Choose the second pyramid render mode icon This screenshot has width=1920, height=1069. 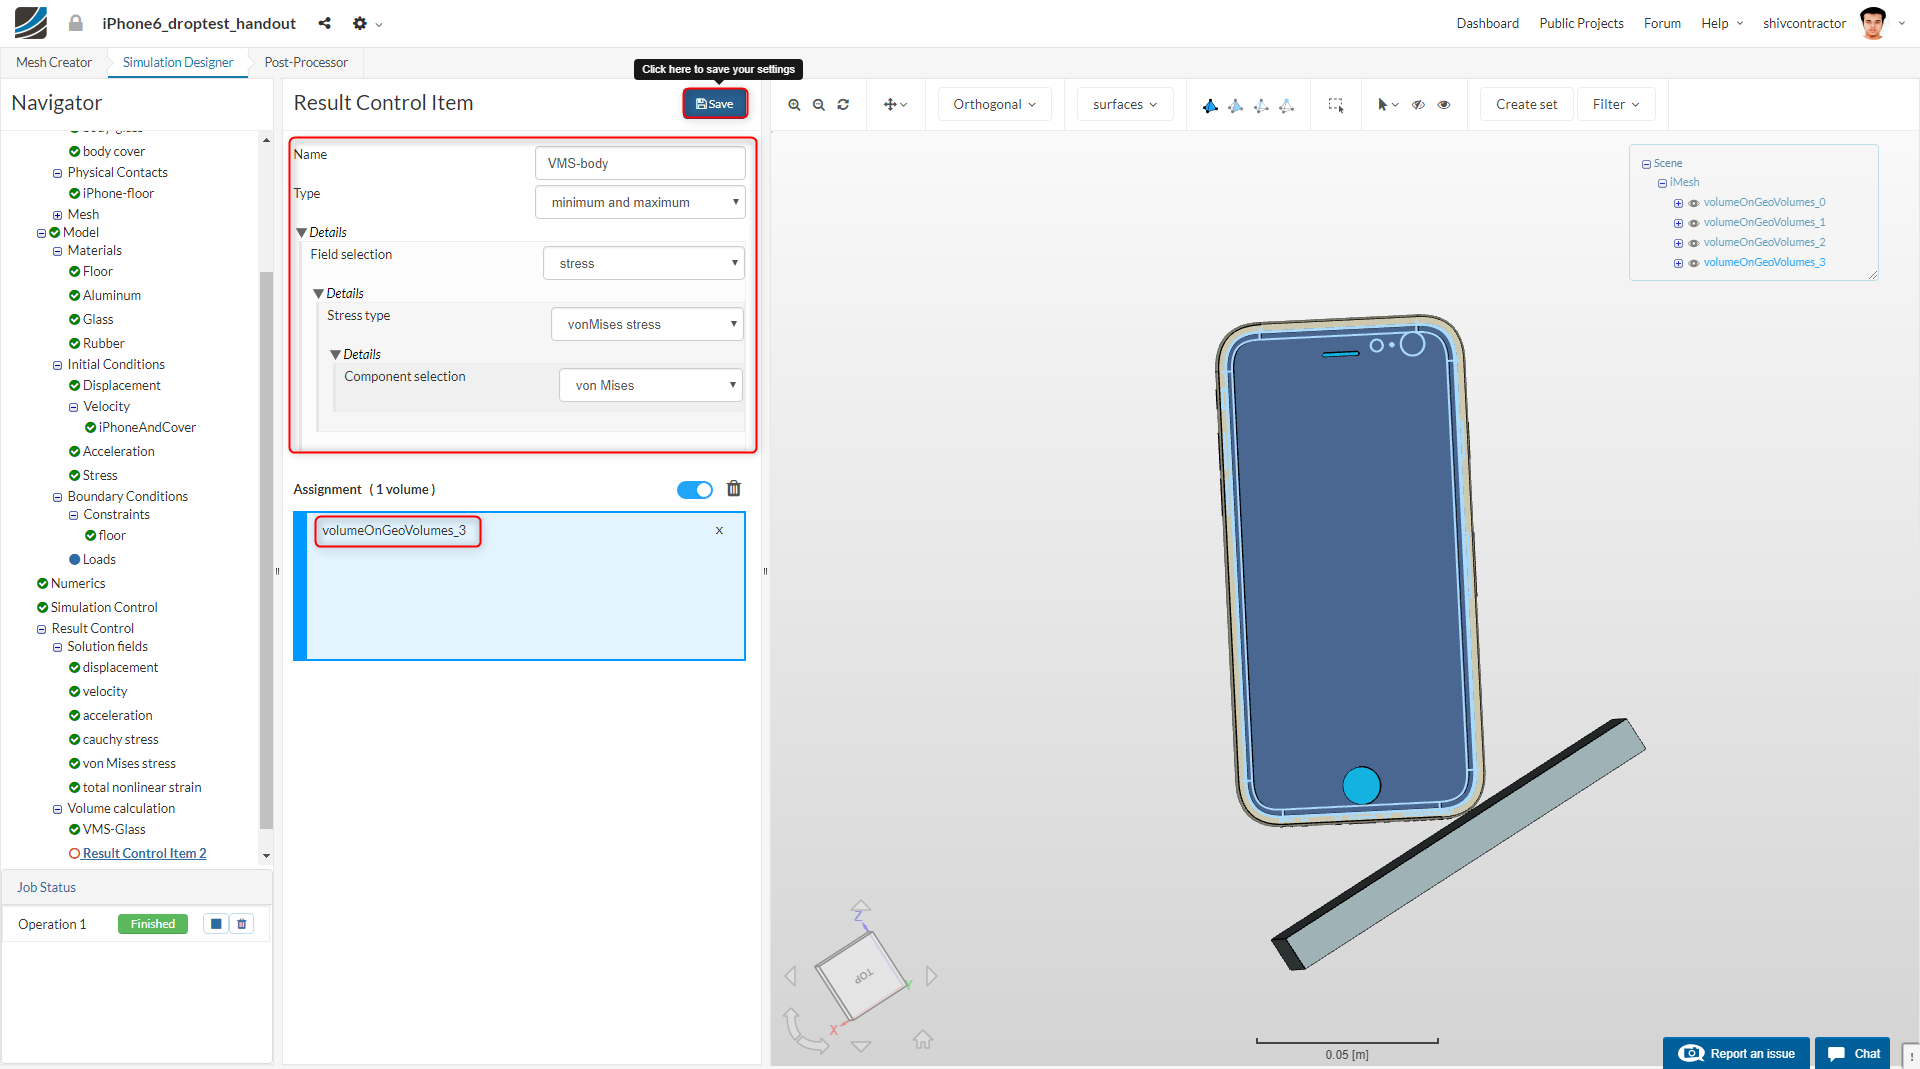pyautogui.click(x=1236, y=105)
